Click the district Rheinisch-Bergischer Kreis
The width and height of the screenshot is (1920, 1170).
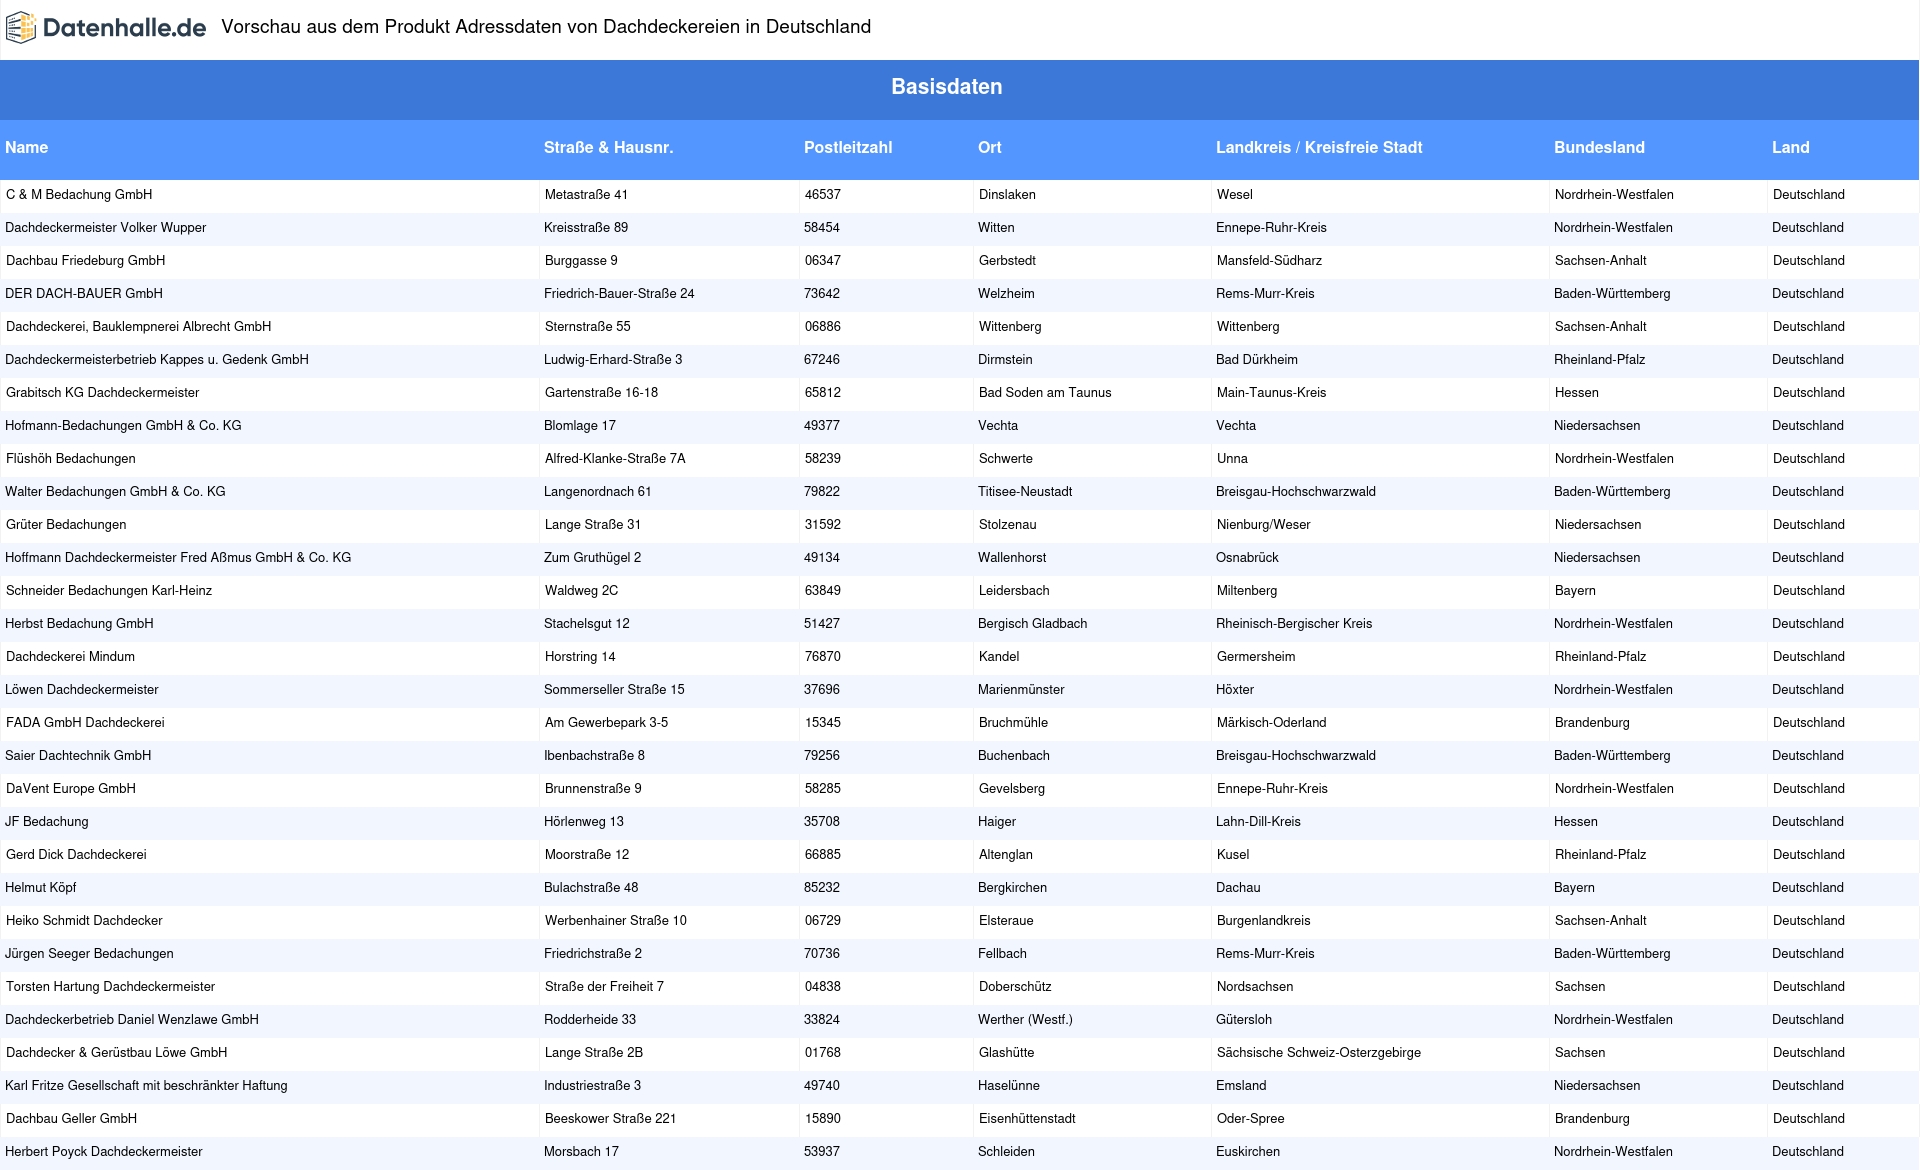[x=1294, y=624]
